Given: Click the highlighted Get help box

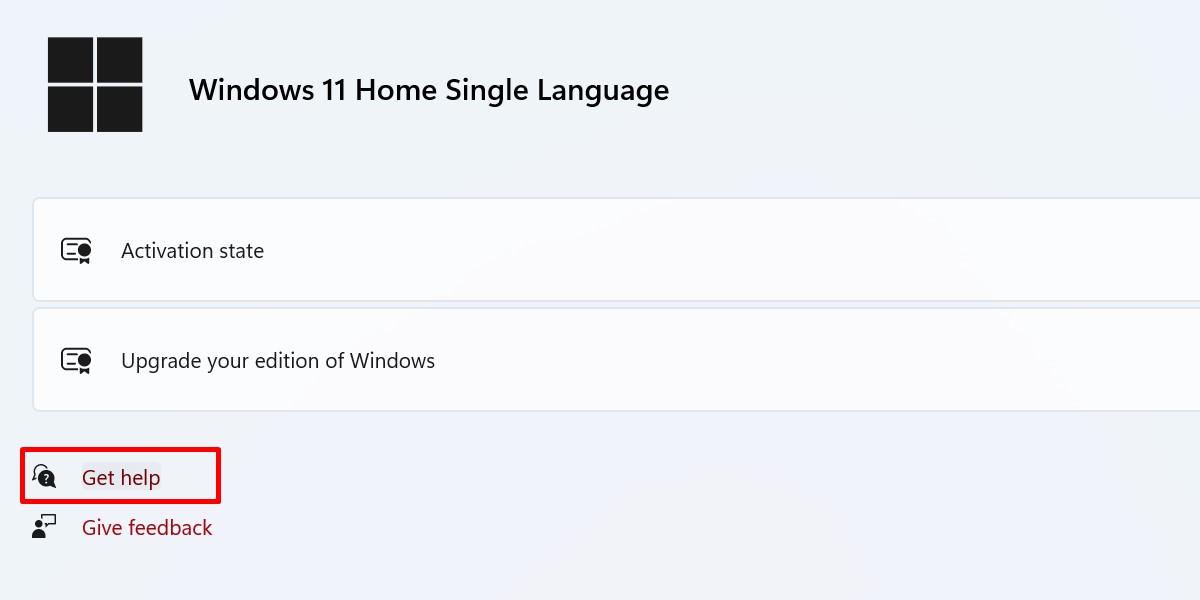Looking at the screenshot, I should pyautogui.click(x=120, y=476).
